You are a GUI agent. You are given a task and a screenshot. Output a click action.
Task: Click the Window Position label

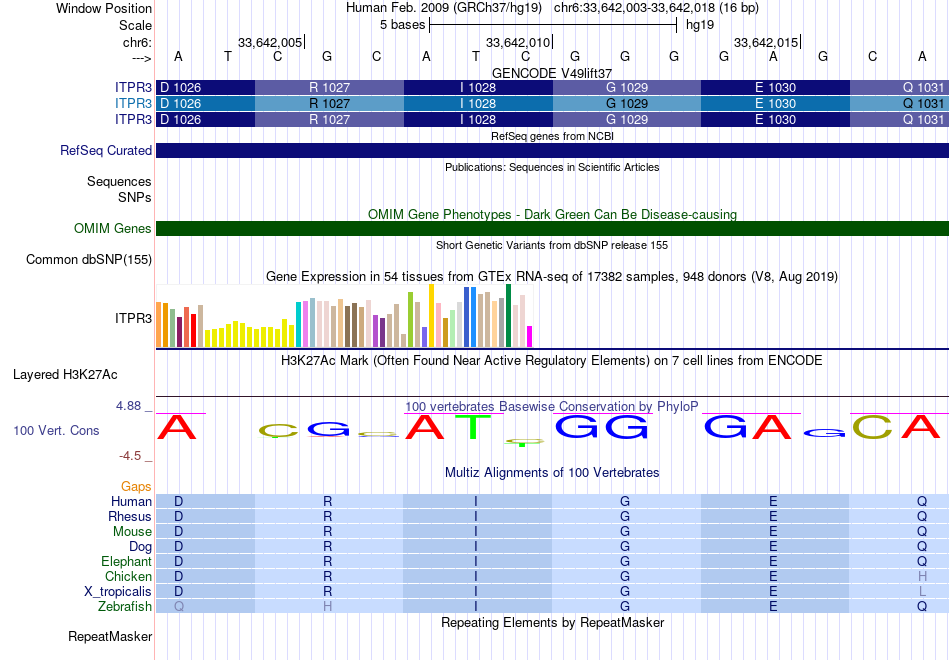[x=104, y=8]
